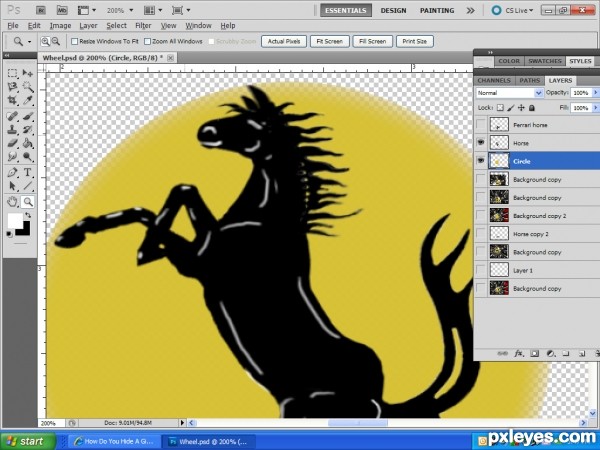Hide the Horse layer
The image size is (600, 450).
481,143
